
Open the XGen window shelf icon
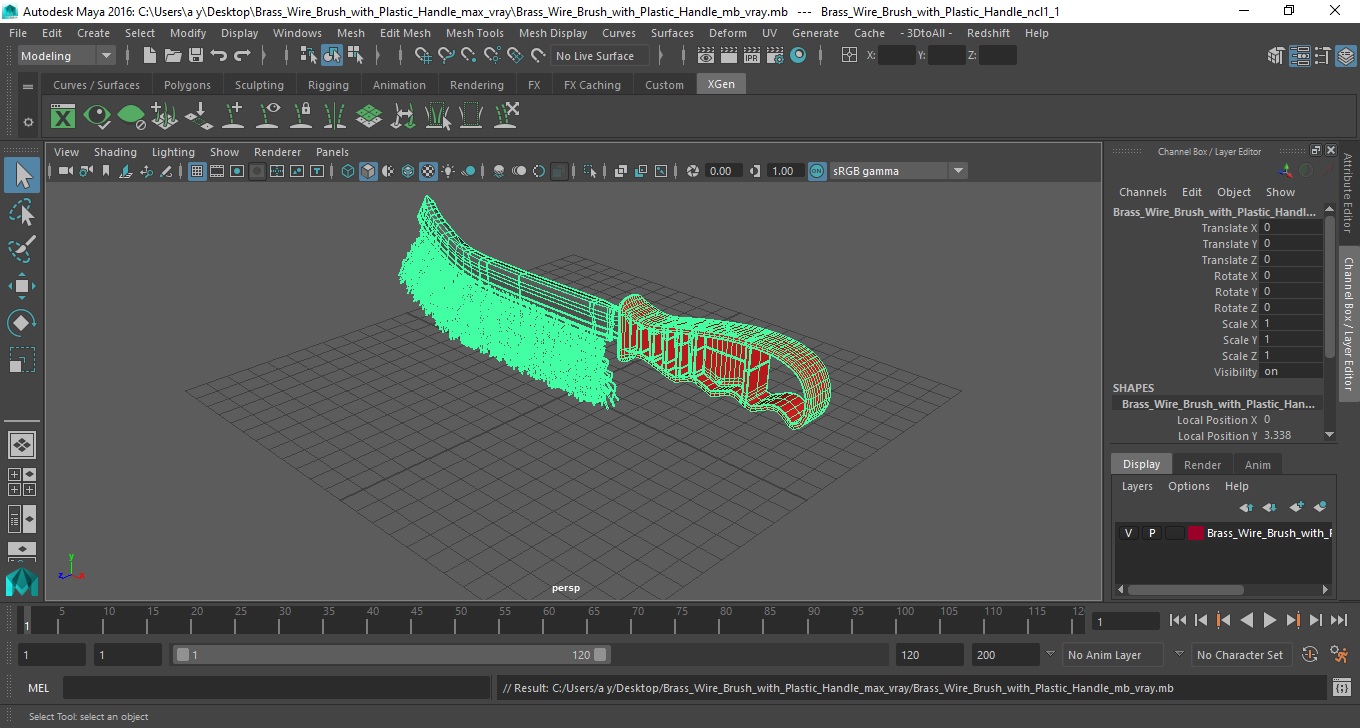63,116
